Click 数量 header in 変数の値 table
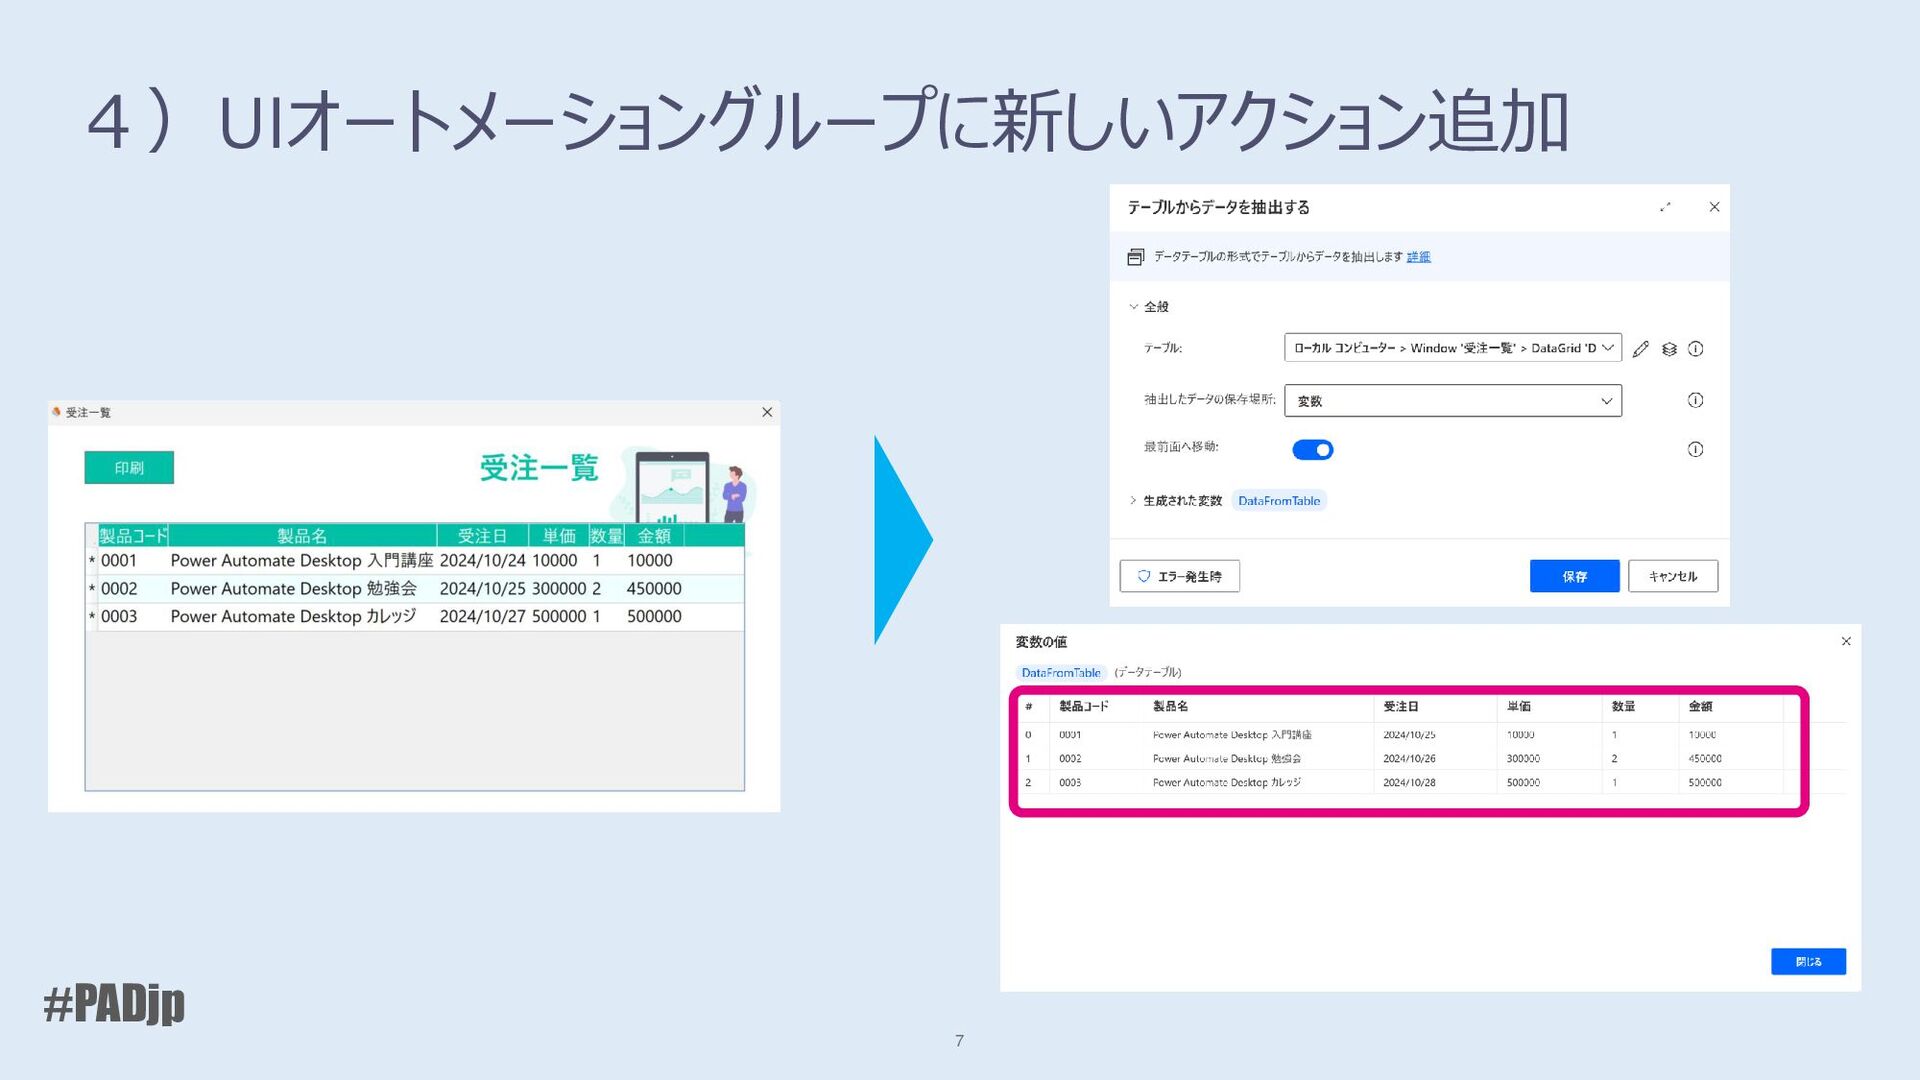 point(1623,707)
